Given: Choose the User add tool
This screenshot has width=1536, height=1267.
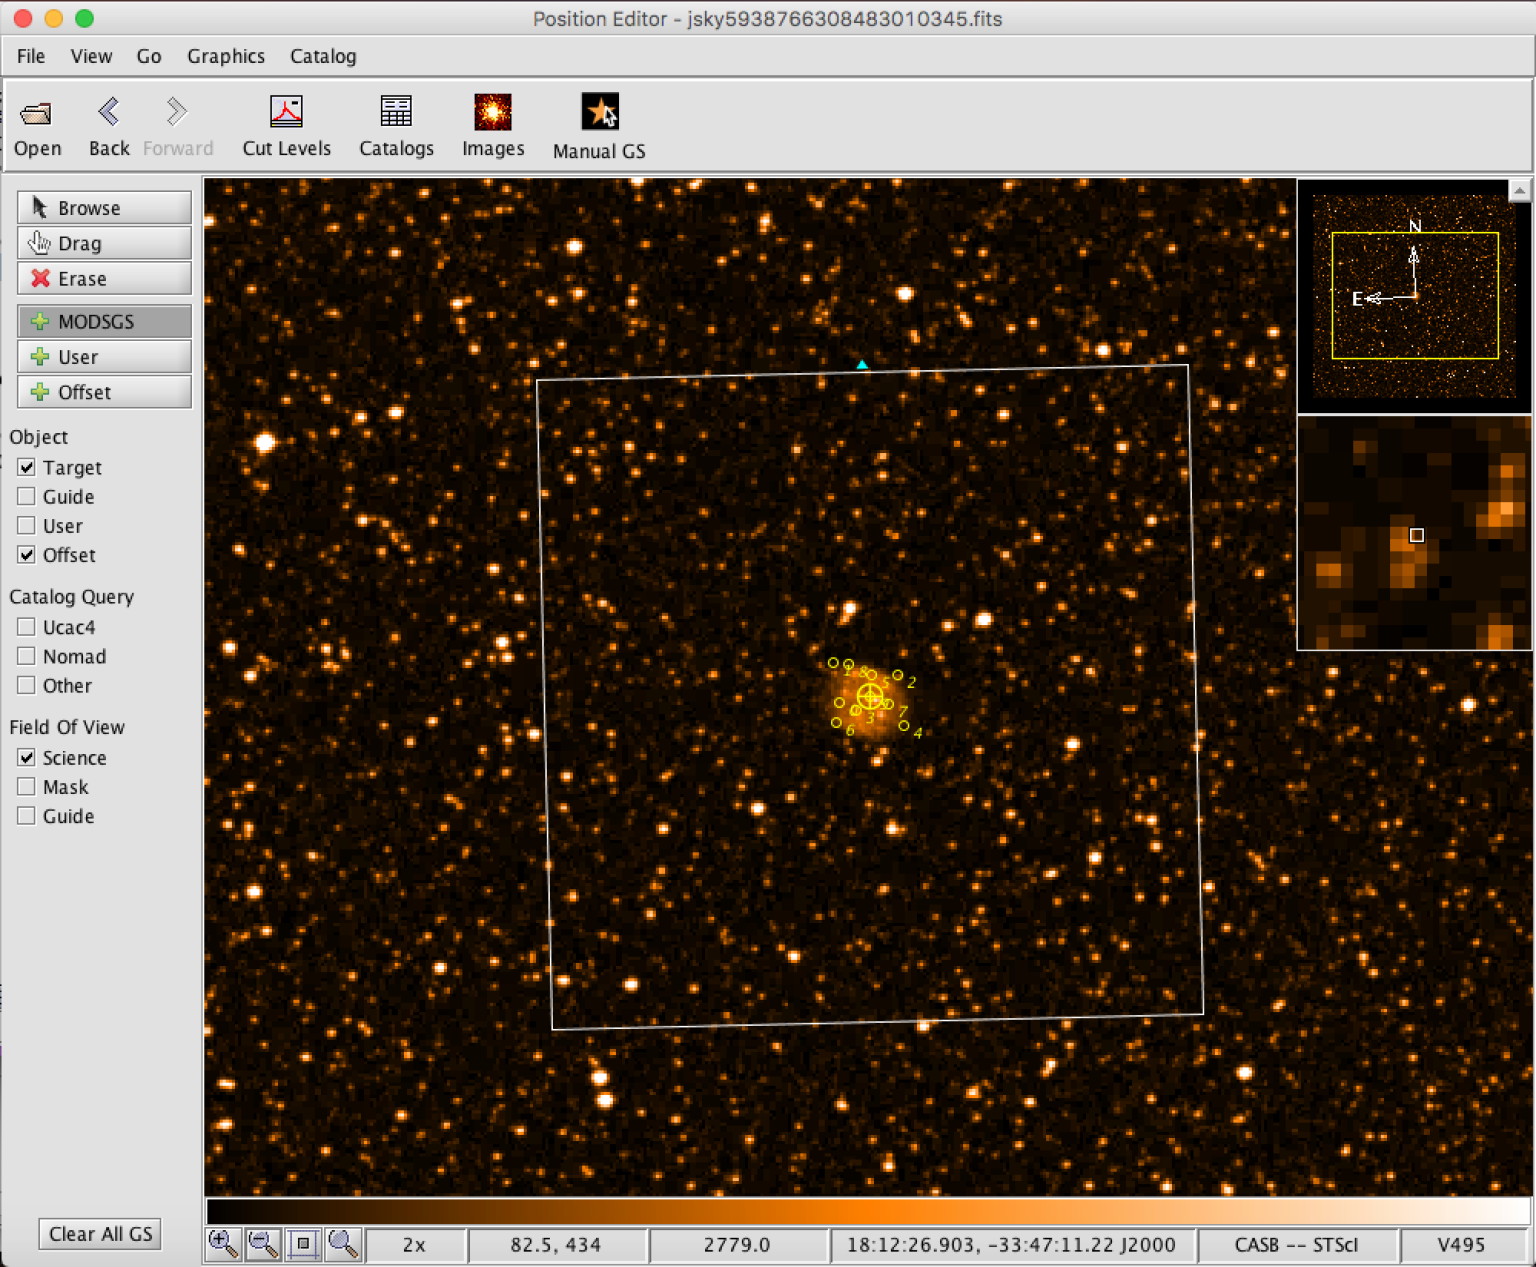Looking at the screenshot, I should coord(104,357).
